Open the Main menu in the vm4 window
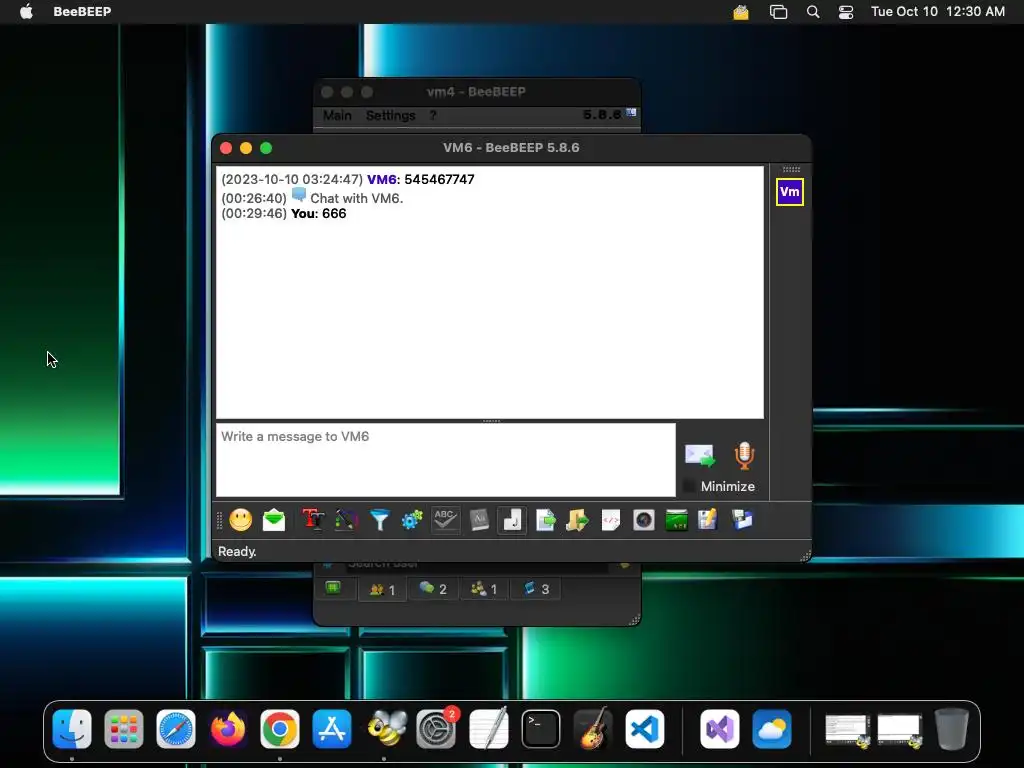Viewport: 1024px width, 768px height. point(337,115)
